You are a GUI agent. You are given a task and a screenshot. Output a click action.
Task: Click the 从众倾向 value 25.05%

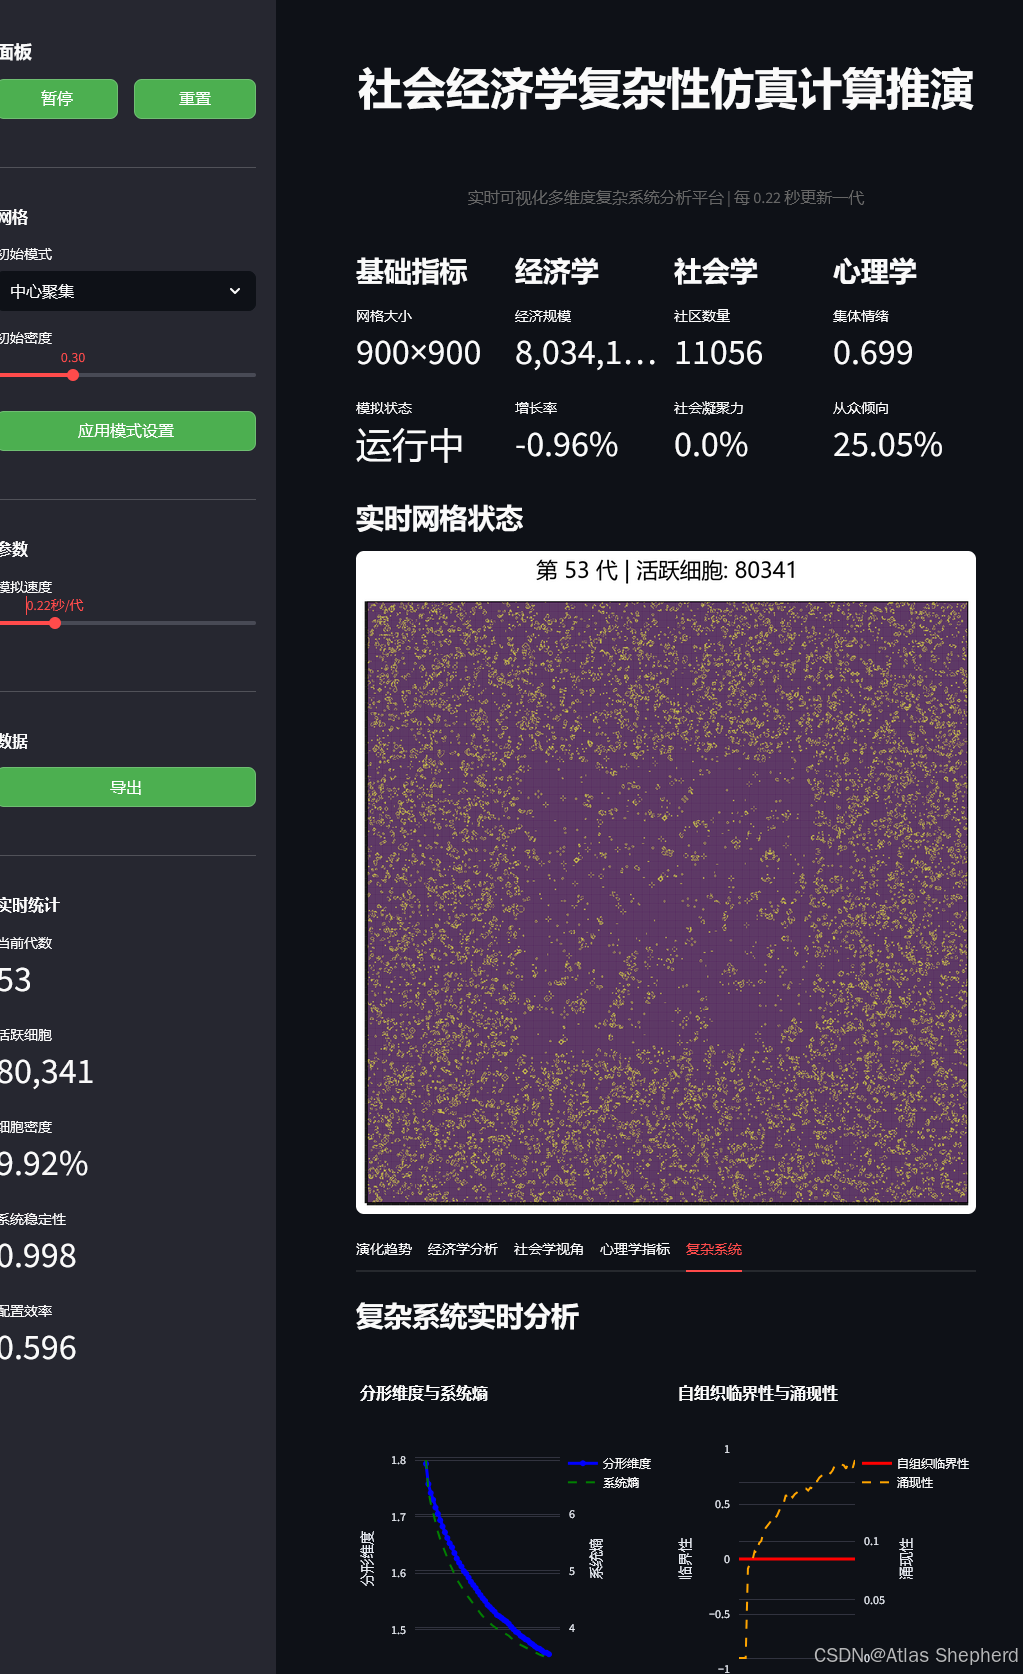point(888,445)
